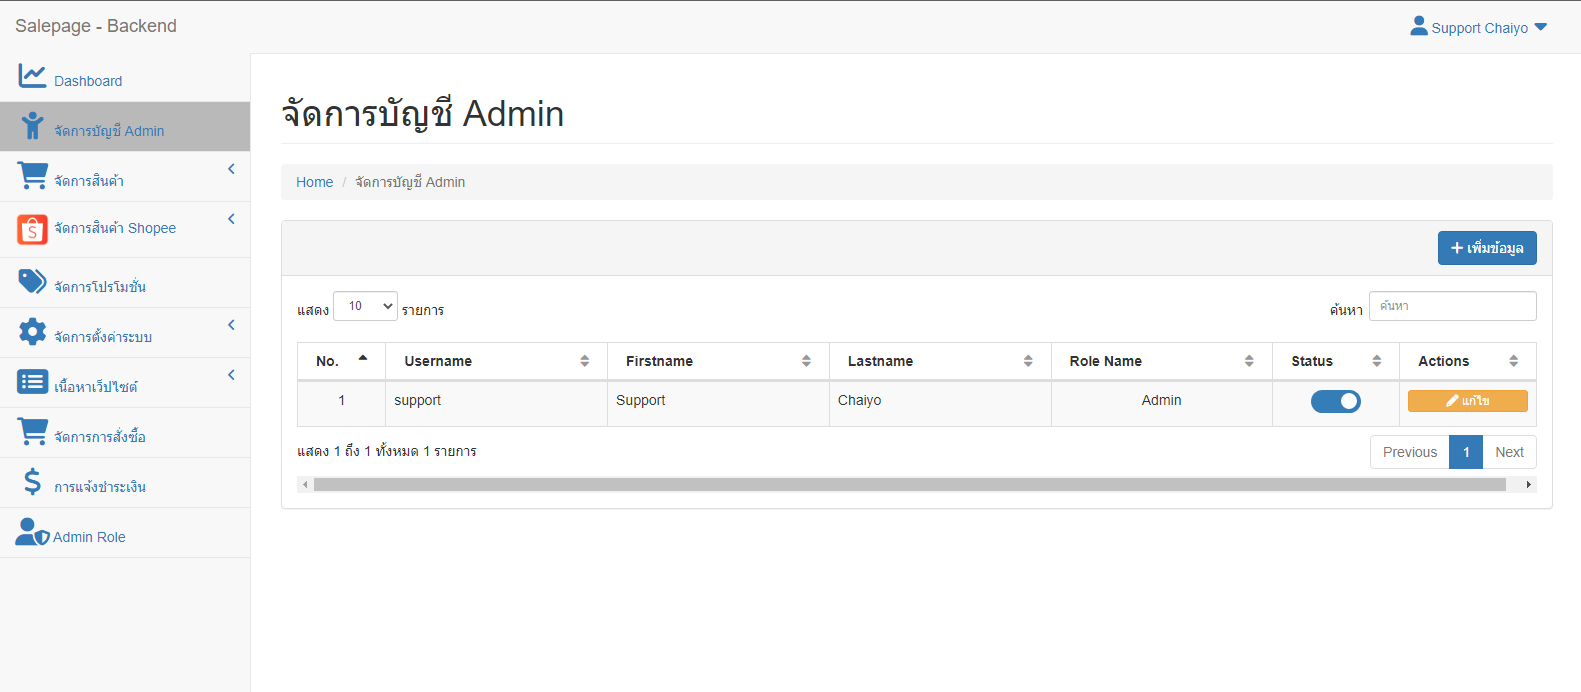Click the website content list icon
The image size is (1581, 692).
click(x=32, y=382)
